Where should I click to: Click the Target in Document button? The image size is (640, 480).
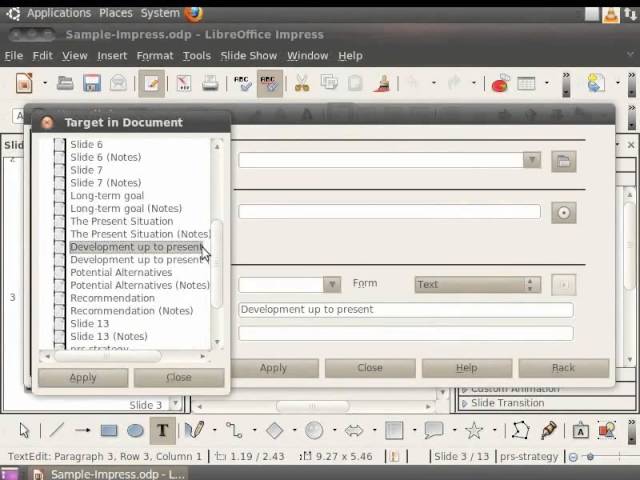pyautogui.click(x=564, y=213)
